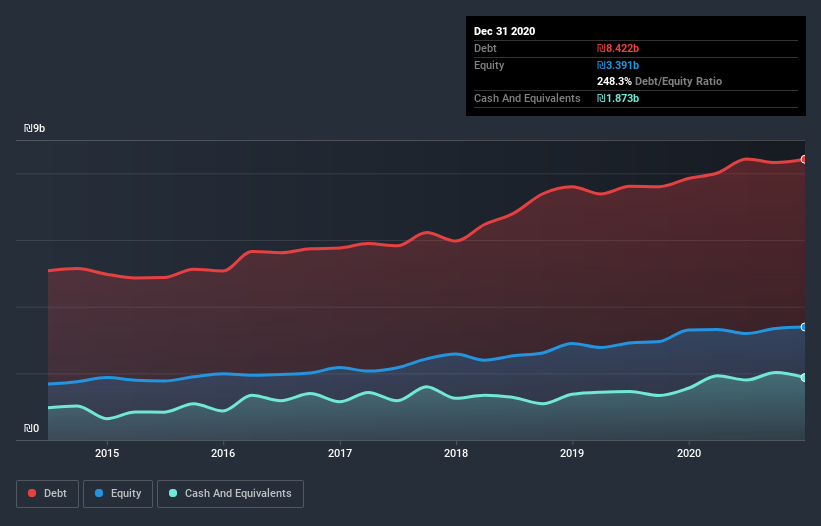The image size is (821, 526).
Task: Click the Debt label in tooltip
Action: point(485,48)
